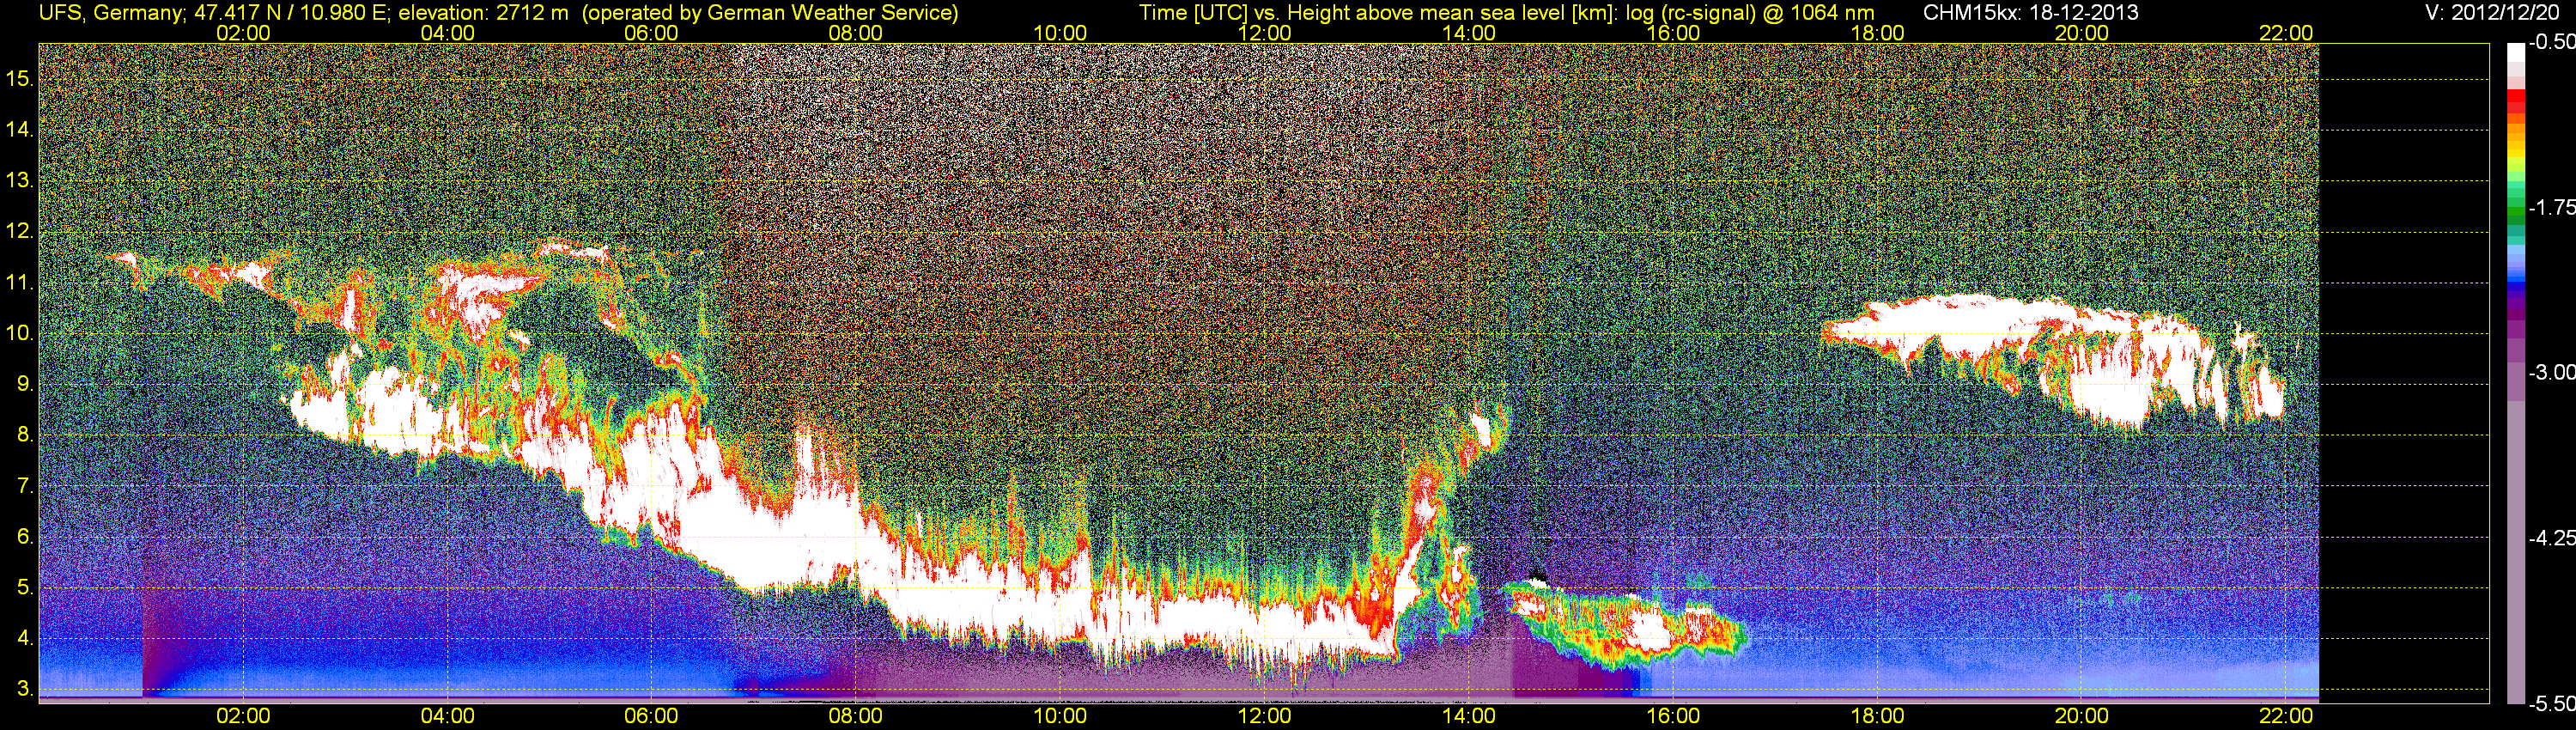
Task: Click the -0.50 color scale value
Action: point(2551,43)
